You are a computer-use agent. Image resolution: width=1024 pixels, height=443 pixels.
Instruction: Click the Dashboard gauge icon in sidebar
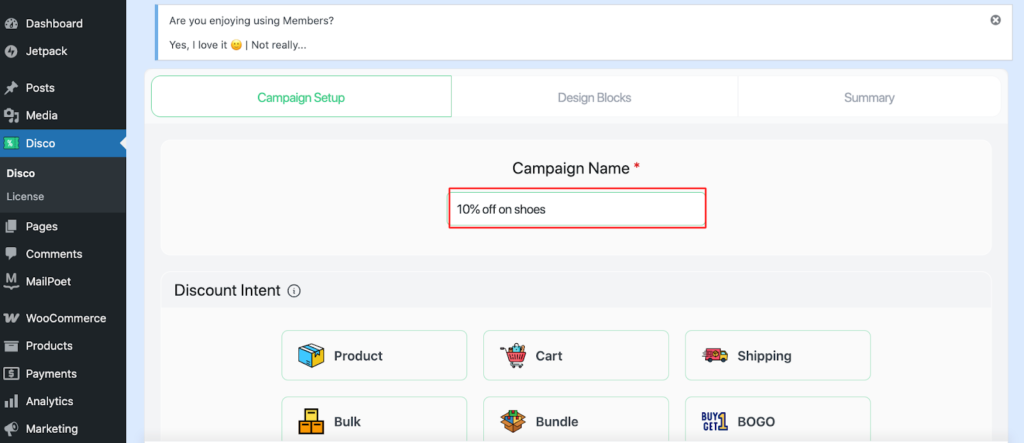pos(11,24)
